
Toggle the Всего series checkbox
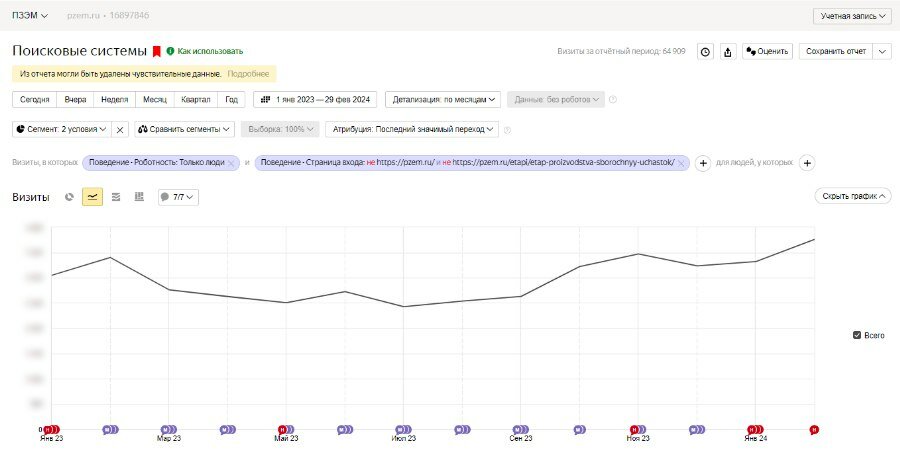[857, 335]
